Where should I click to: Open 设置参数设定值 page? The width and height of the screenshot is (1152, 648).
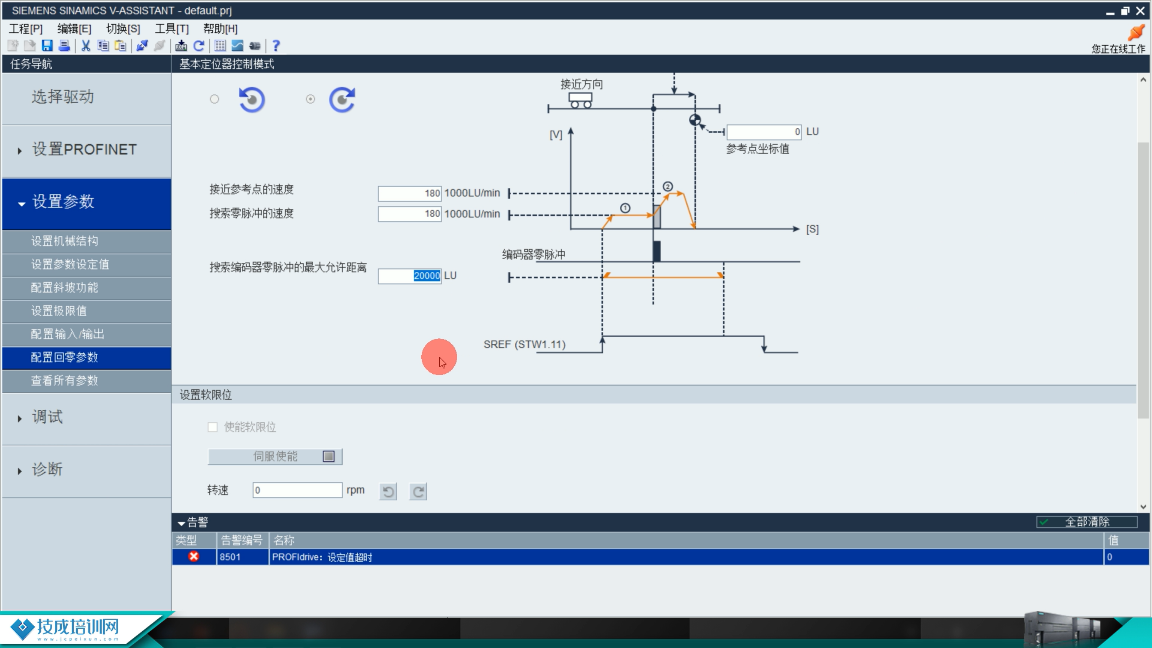(87, 264)
